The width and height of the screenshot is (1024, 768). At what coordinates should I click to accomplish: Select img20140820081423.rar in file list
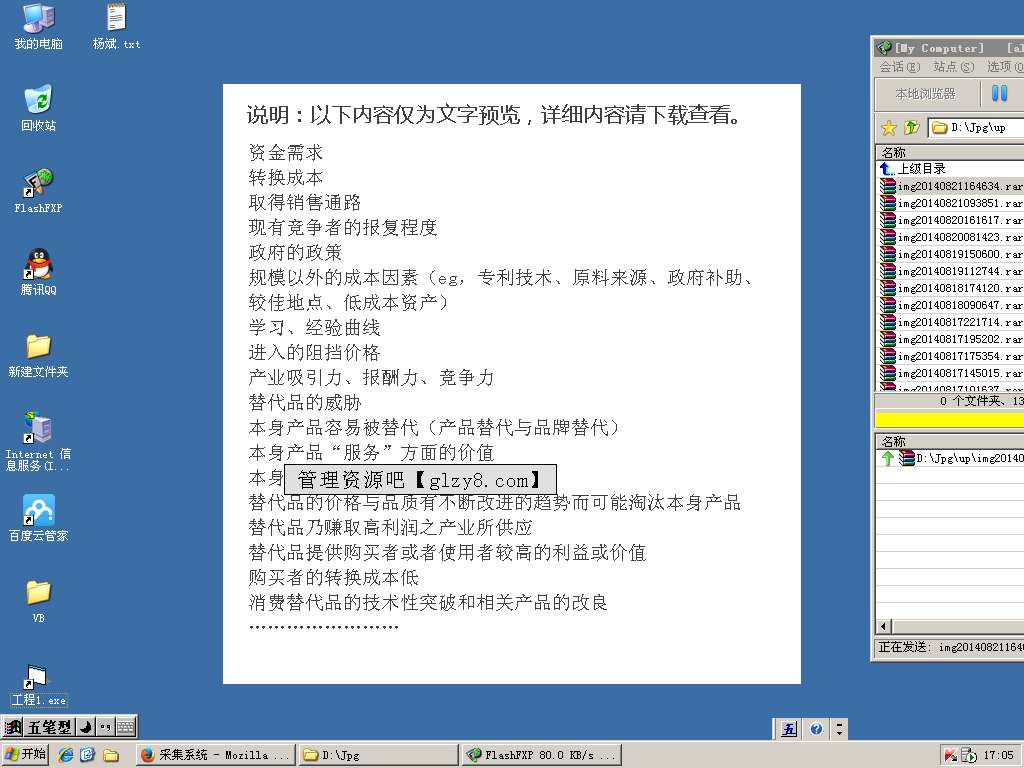click(950, 237)
